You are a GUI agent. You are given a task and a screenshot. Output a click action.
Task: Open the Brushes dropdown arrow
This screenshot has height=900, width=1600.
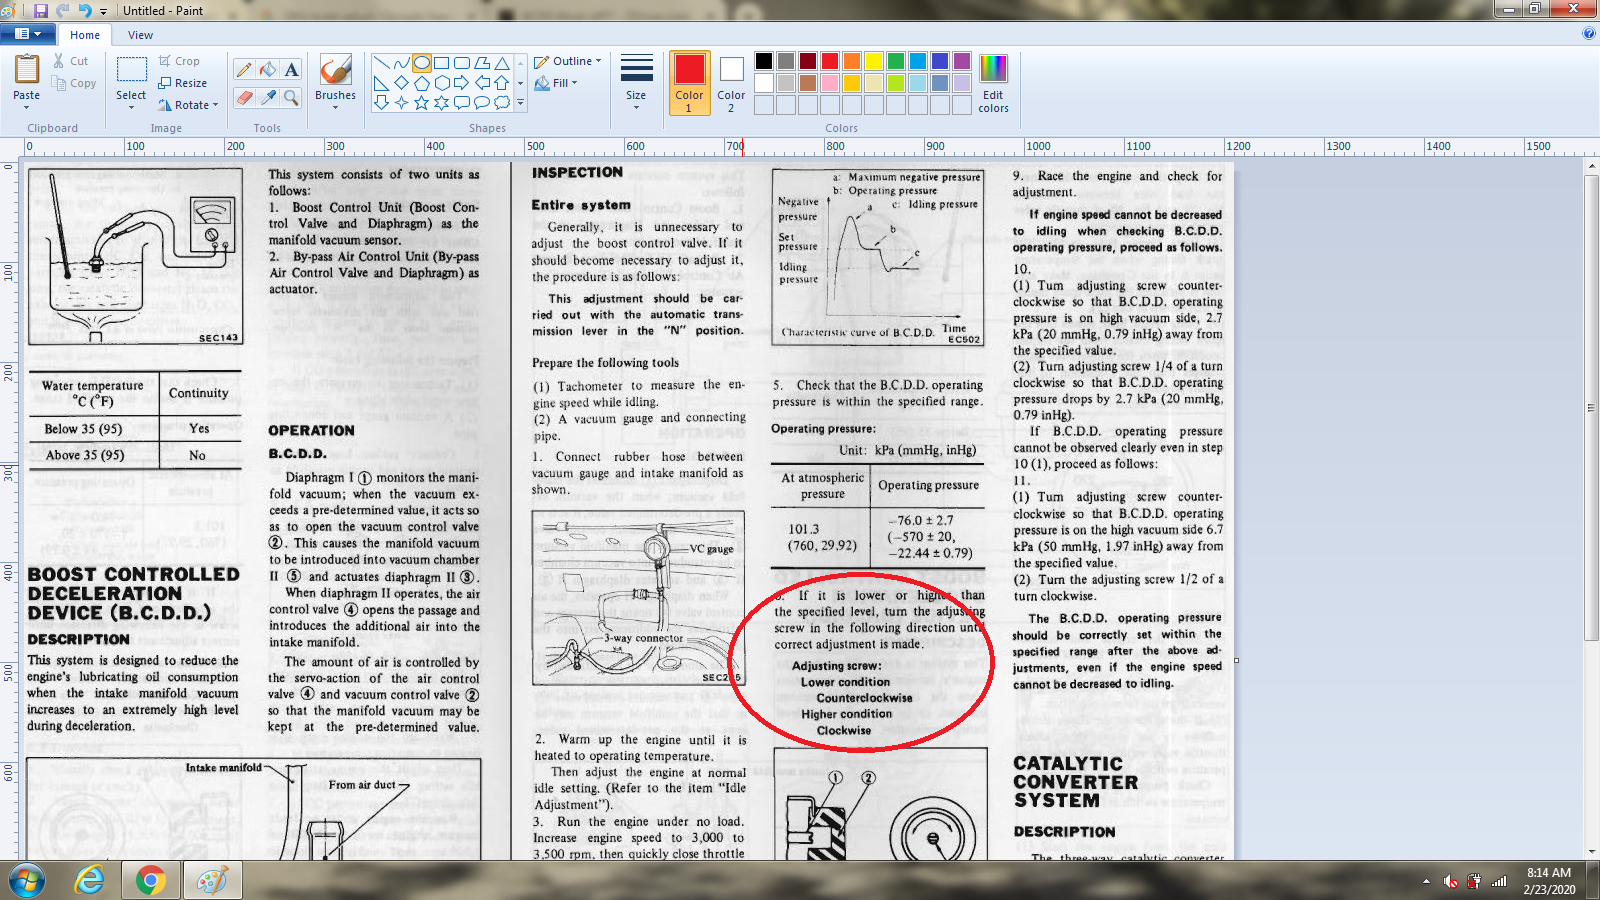[x=335, y=107]
